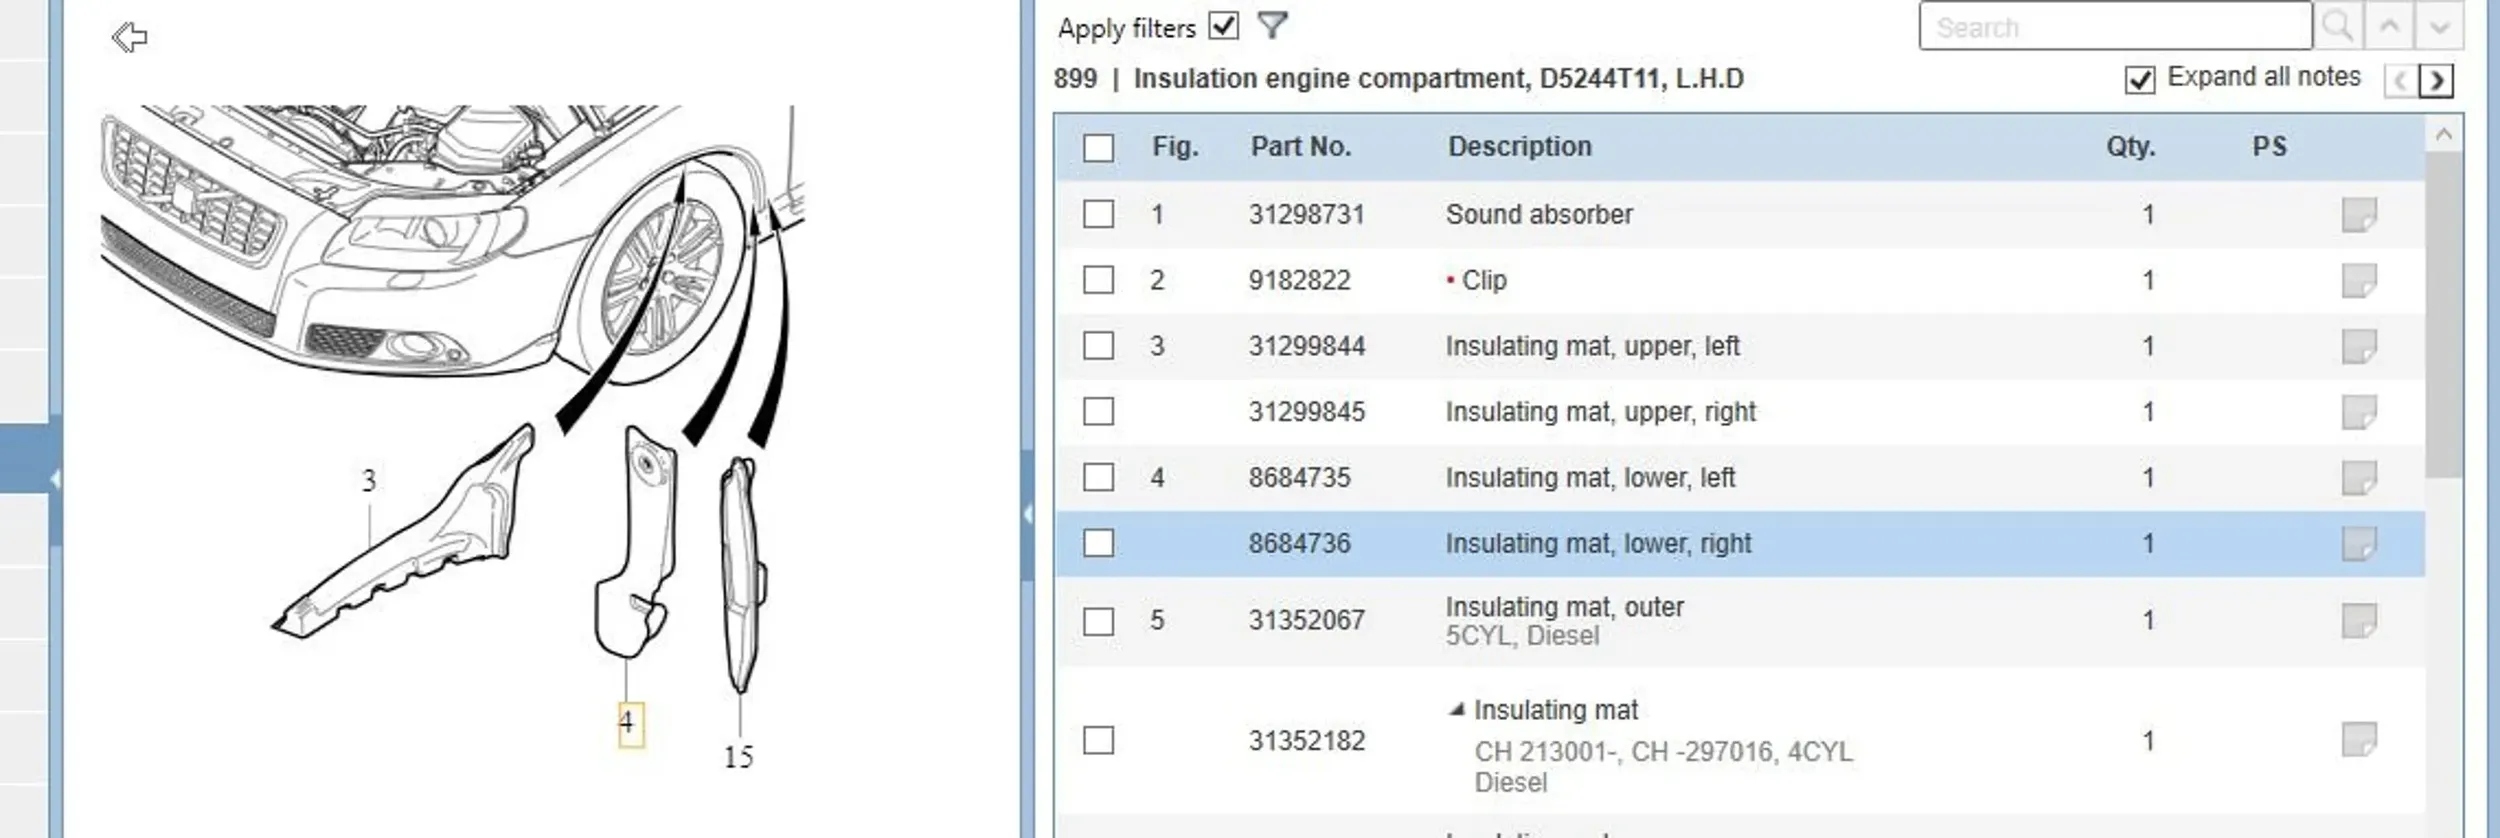Collapse the Insulating mat 31352182 note
Image resolution: width=2500 pixels, height=838 pixels.
click(x=1457, y=710)
